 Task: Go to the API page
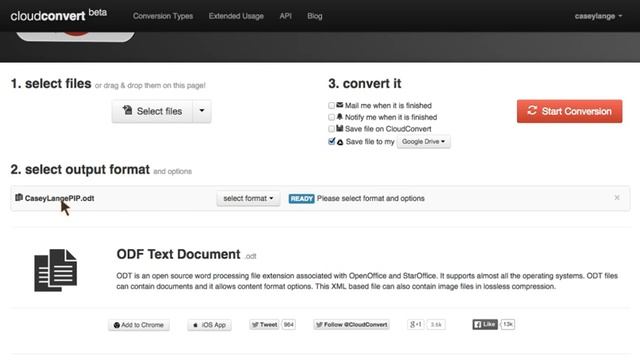[285, 16]
